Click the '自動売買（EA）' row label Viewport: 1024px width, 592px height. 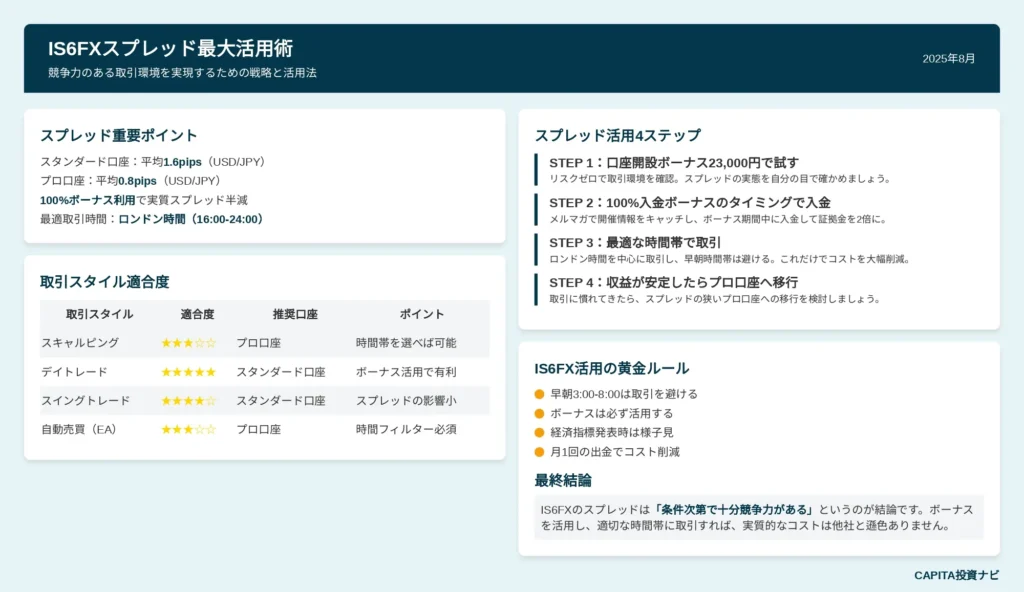point(78,429)
